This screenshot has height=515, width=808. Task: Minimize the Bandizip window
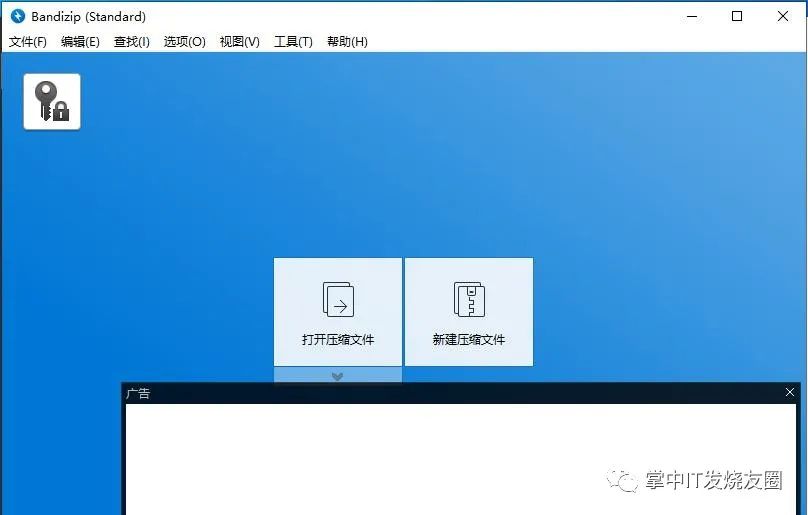coord(692,16)
